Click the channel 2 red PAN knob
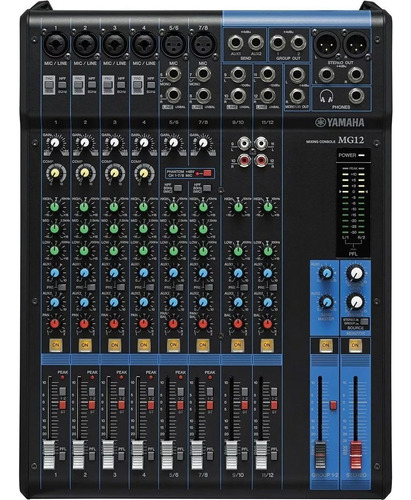This screenshot has width=411, height=500. (84, 324)
